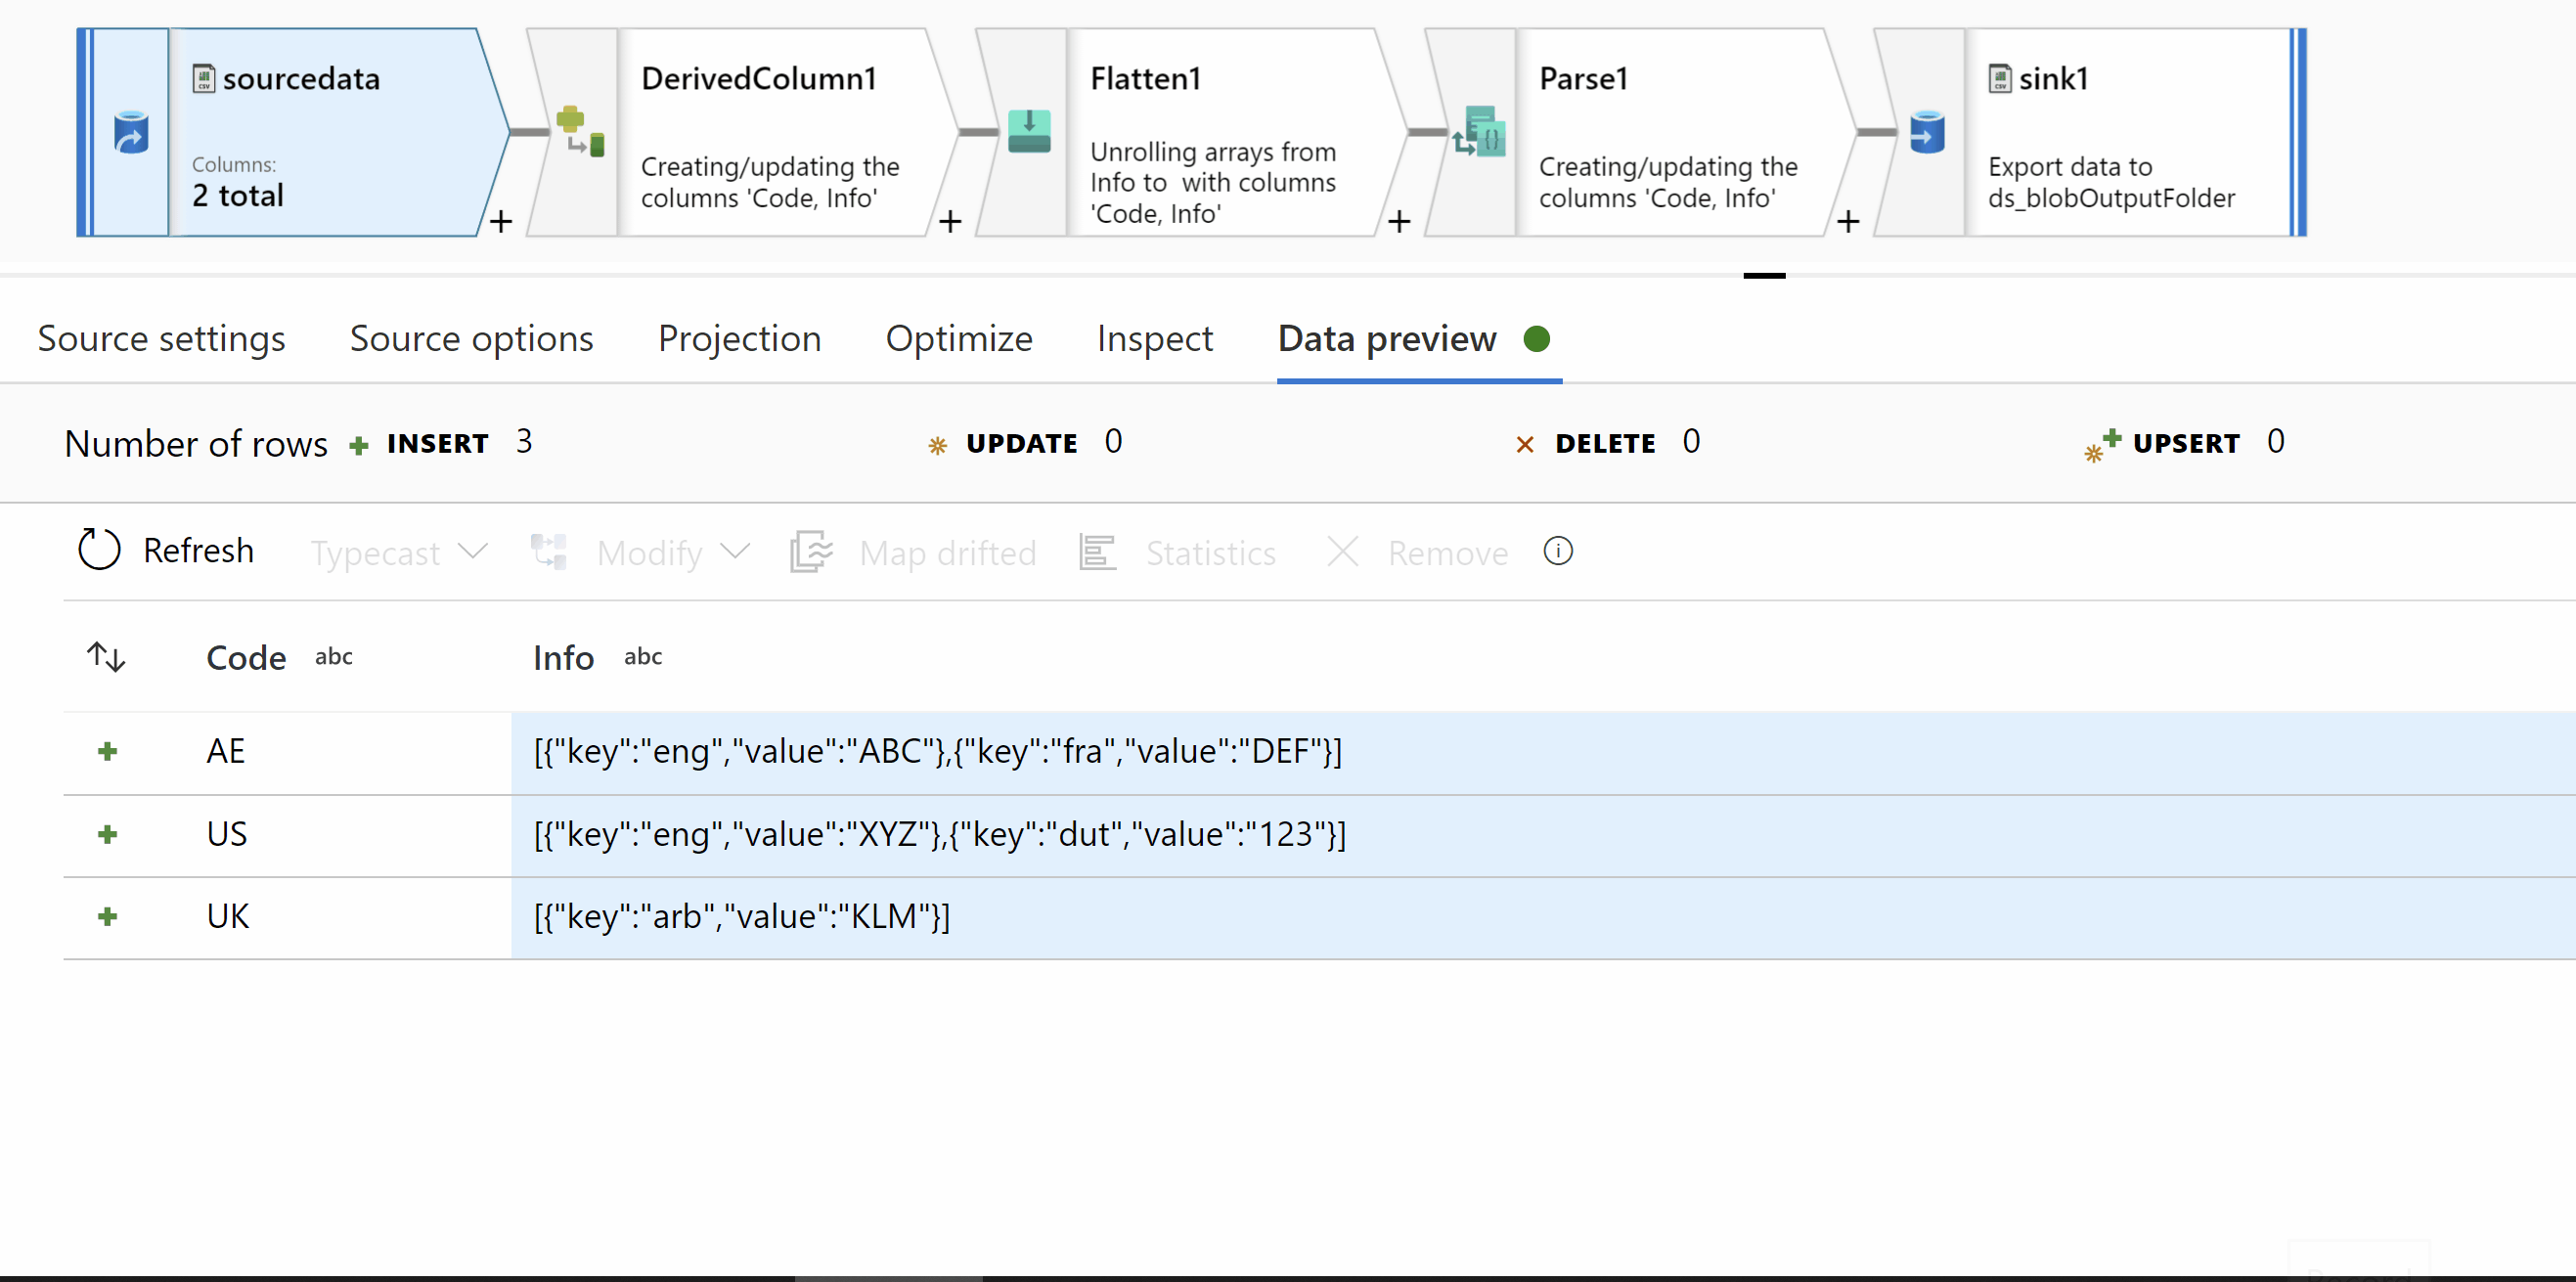2576x1282 pixels.
Task: Select the DerivedColumn1 transformation icon
Action: coord(580,131)
